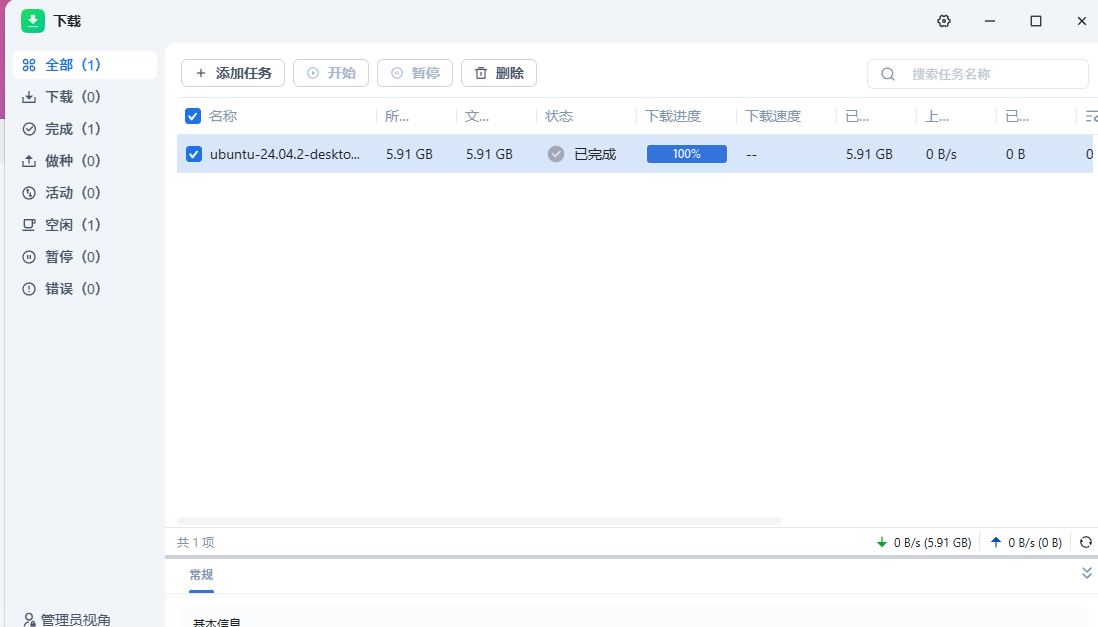Open settings via the gear icon
1098x627 pixels.
tap(944, 21)
